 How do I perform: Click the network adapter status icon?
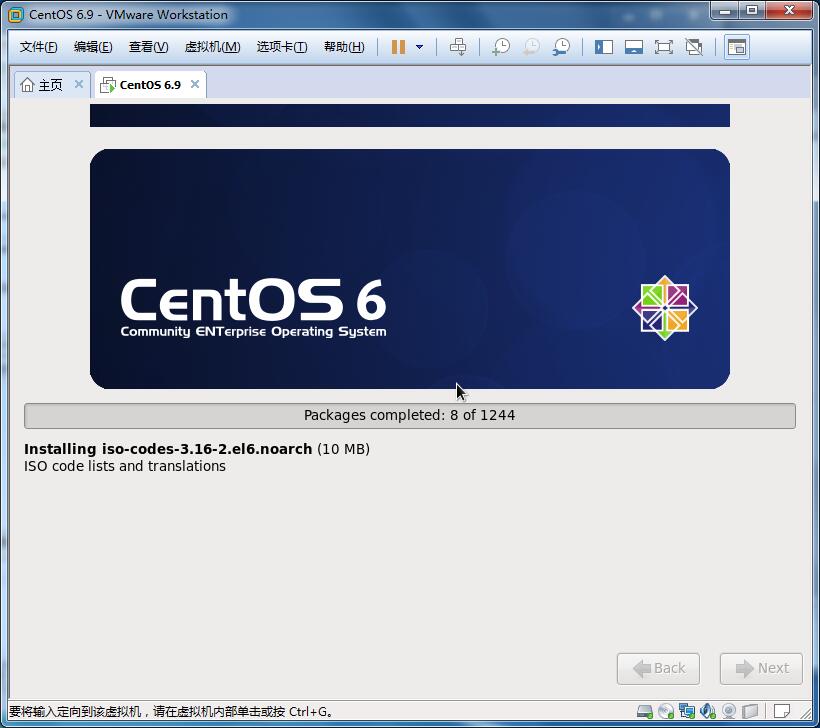tap(687, 711)
